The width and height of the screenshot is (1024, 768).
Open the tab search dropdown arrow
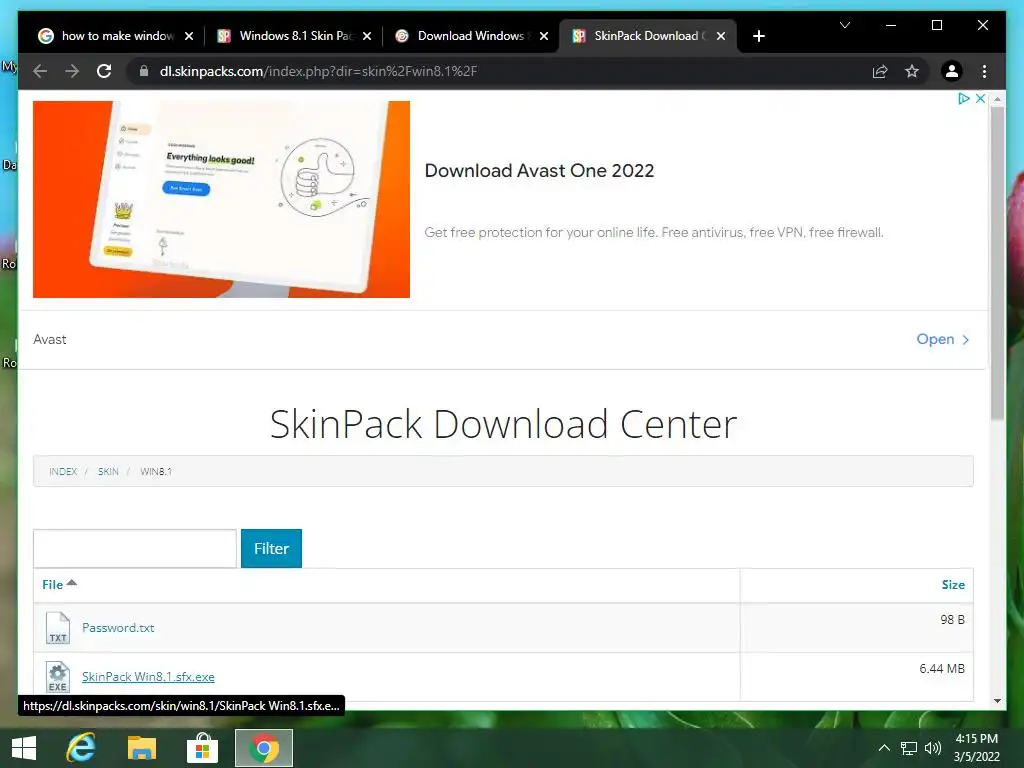click(x=844, y=25)
